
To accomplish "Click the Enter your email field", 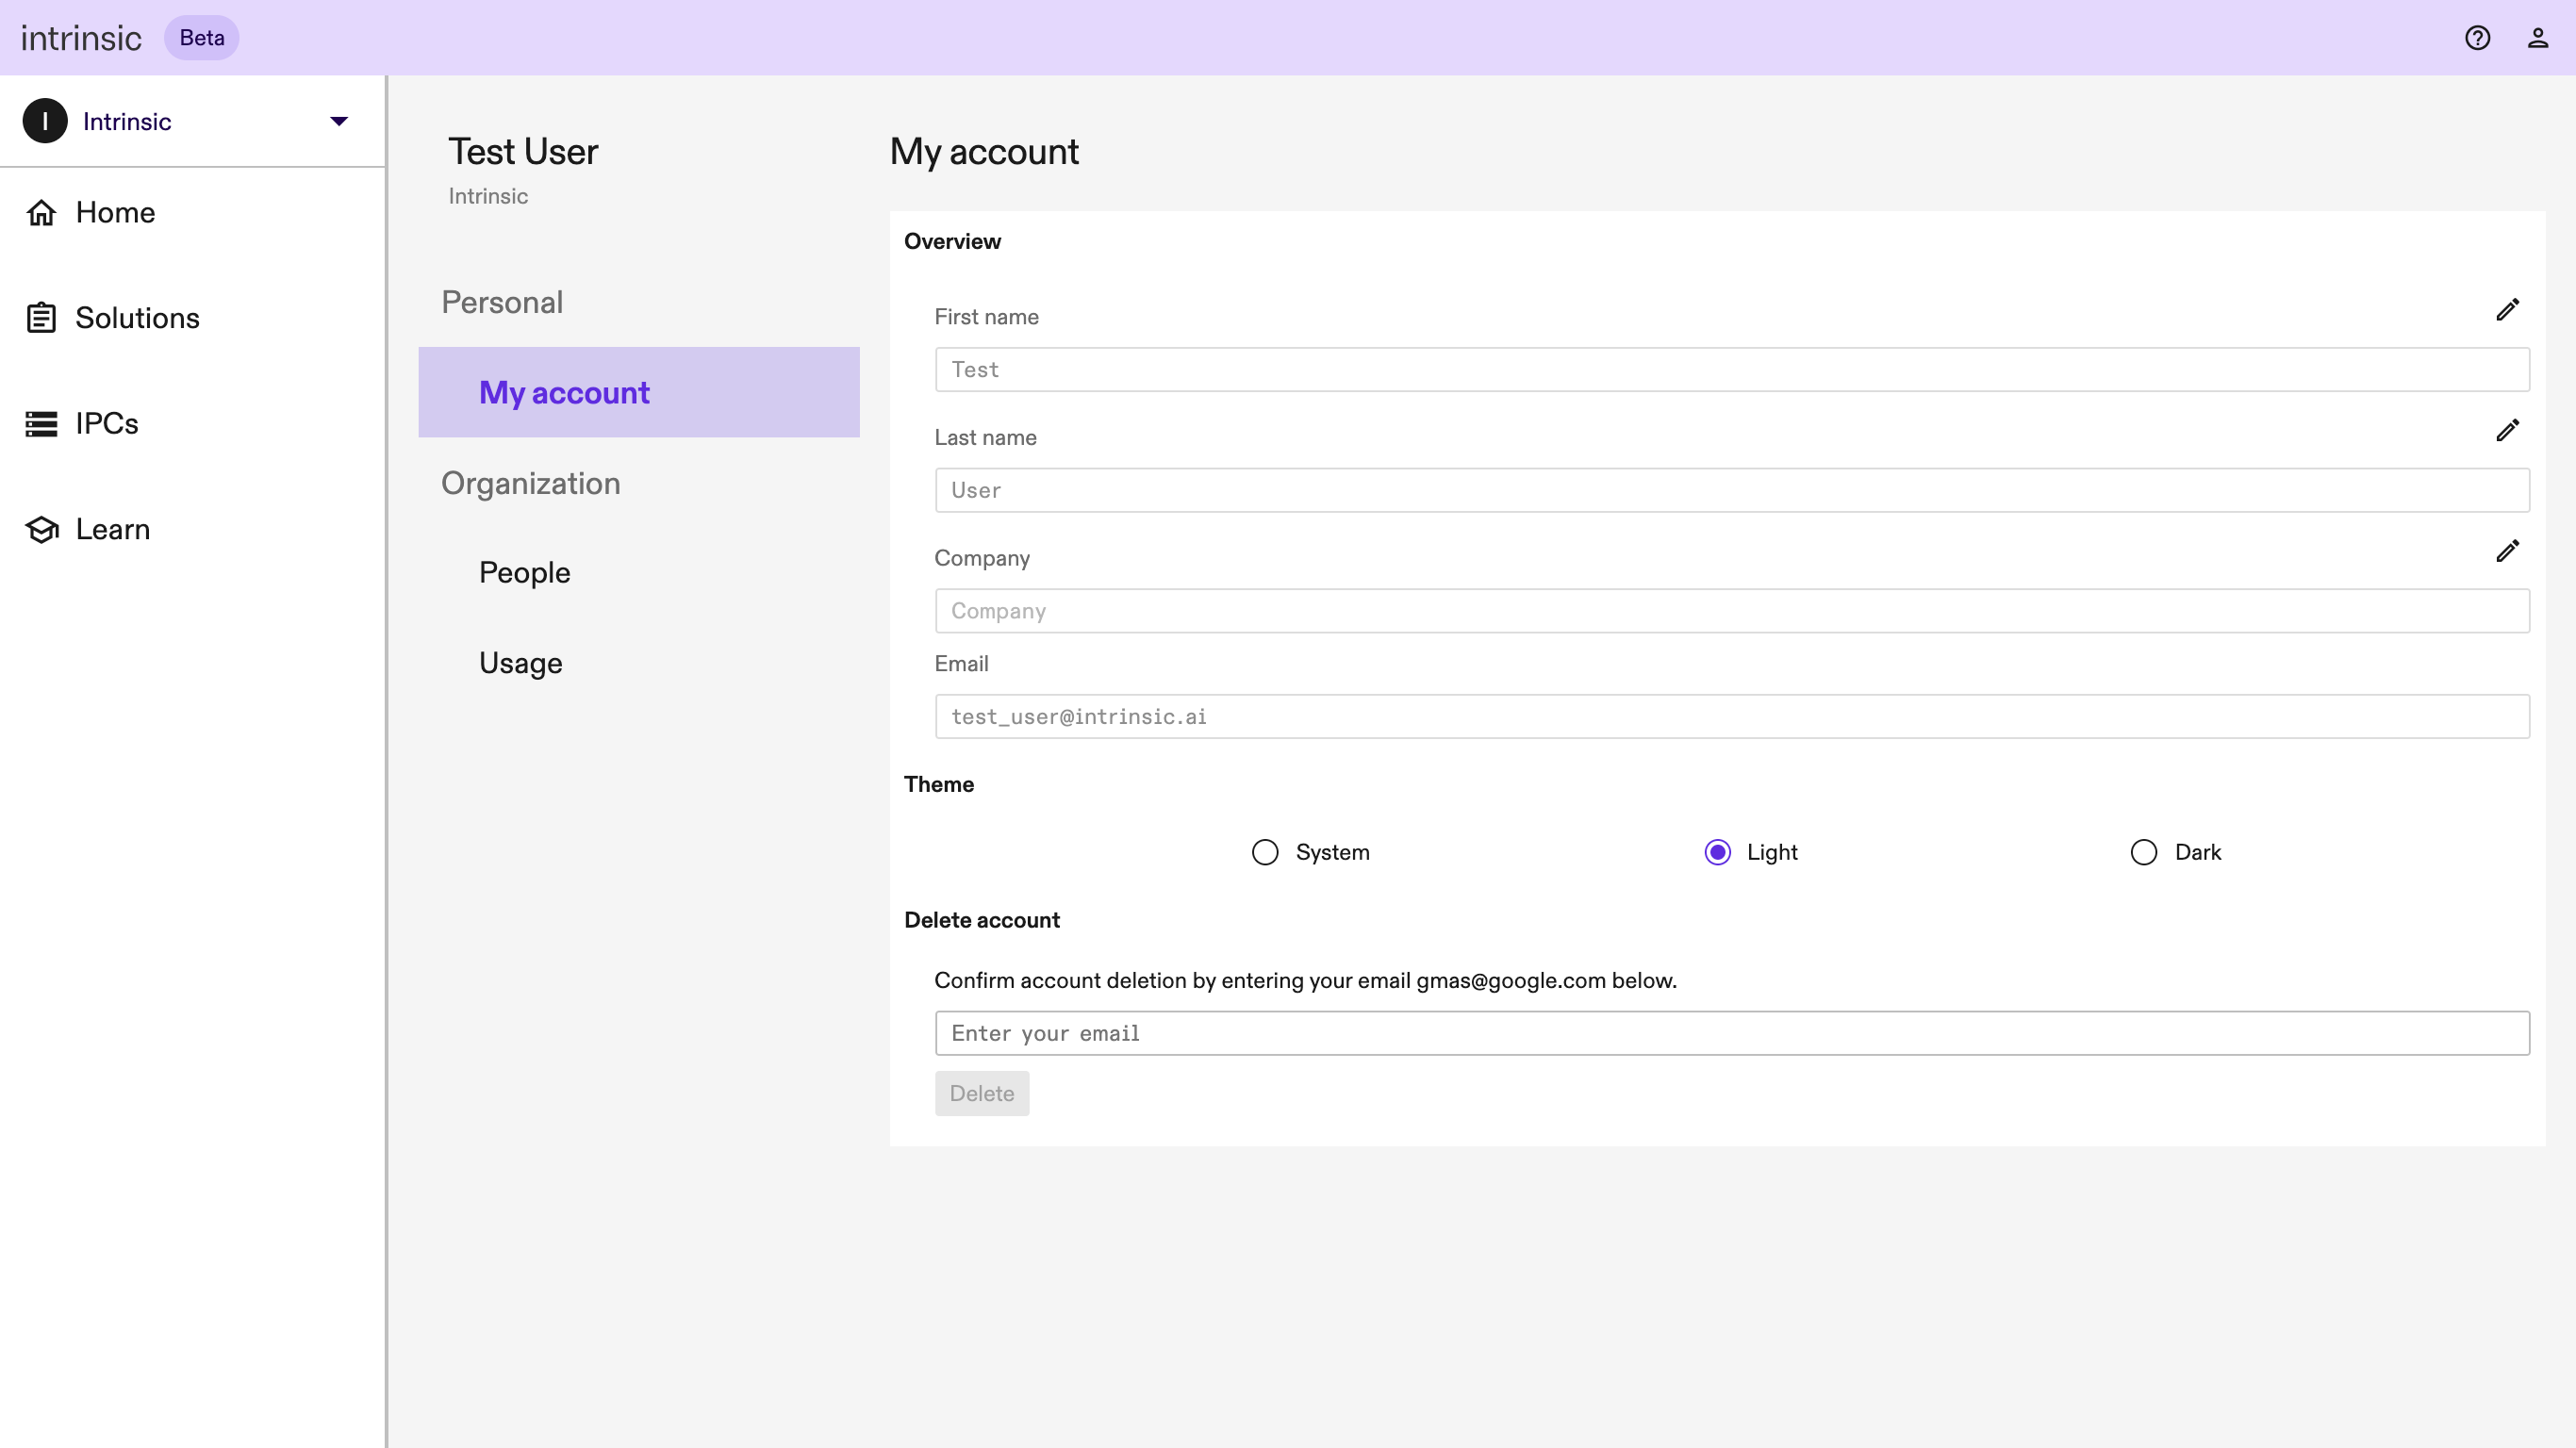I will [x=1731, y=1033].
